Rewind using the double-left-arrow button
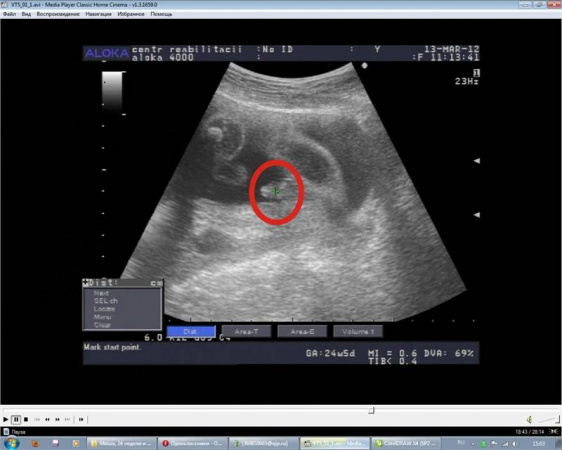 pos(47,419)
